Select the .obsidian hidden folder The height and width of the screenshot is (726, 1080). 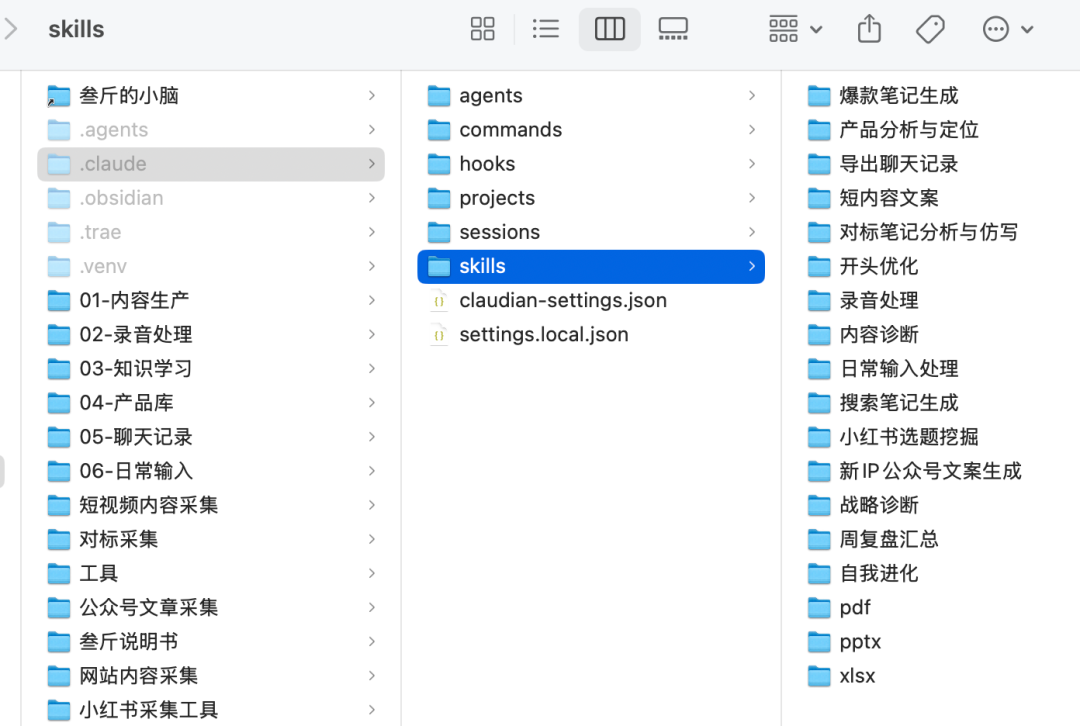pyautogui.click(x=121, y=198)
